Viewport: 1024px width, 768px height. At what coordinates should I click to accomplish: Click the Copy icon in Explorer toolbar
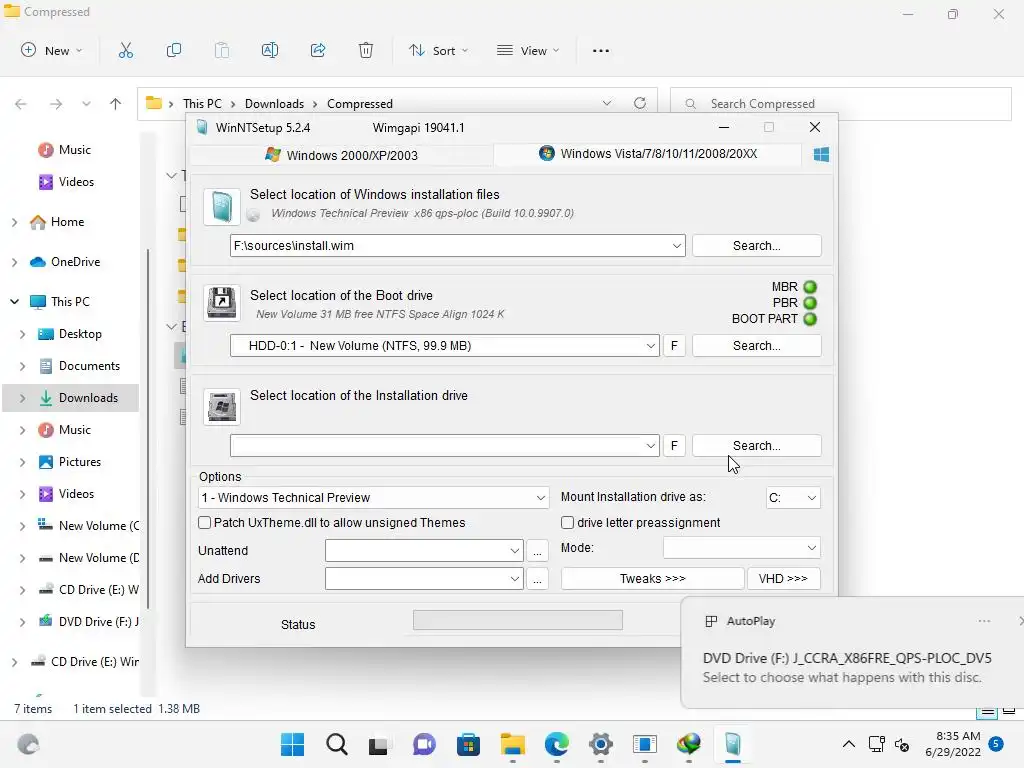pyautogui.click(x=174, y=50)
